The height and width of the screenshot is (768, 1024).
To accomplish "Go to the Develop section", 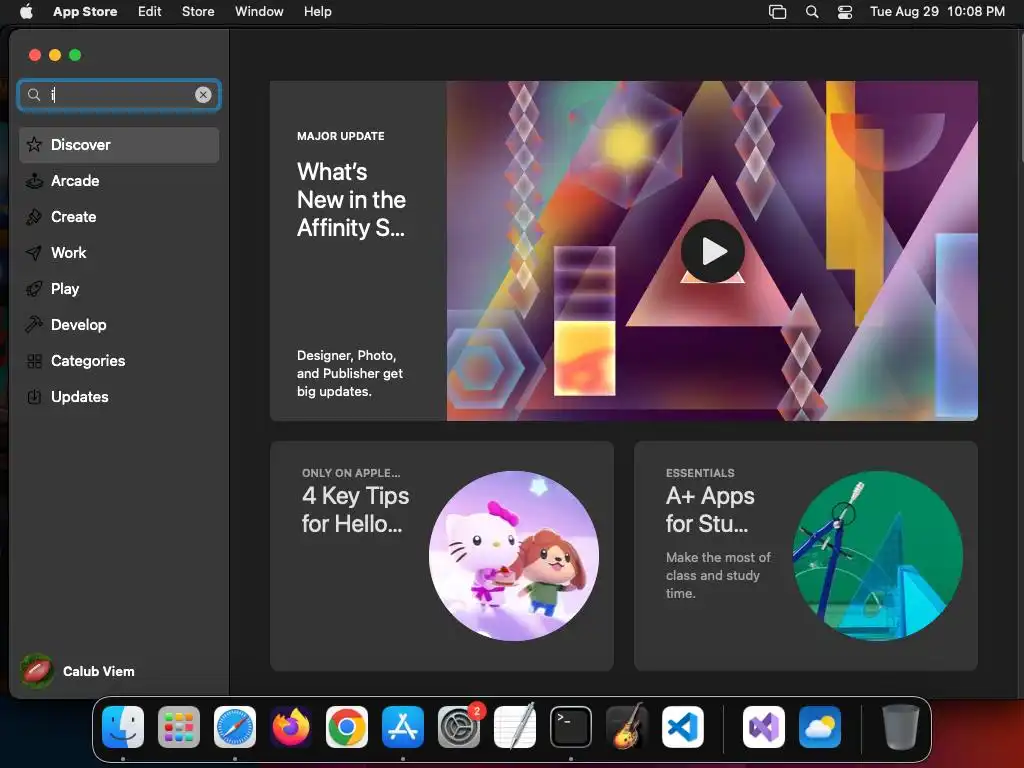I will 119,325.
